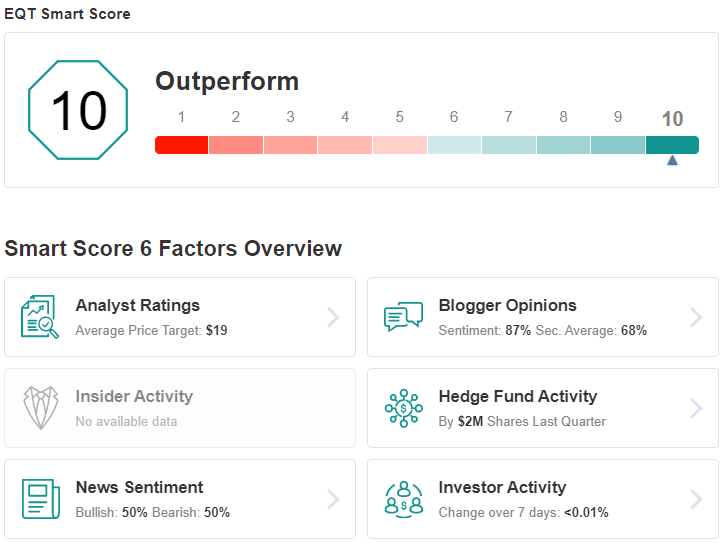
Task: Expand Hedge Fund Activity chevron arrow
Action: click(696, 408)
